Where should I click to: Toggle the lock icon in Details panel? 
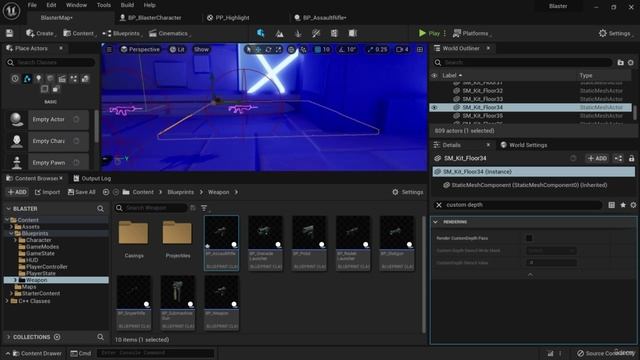coord(631,158)
